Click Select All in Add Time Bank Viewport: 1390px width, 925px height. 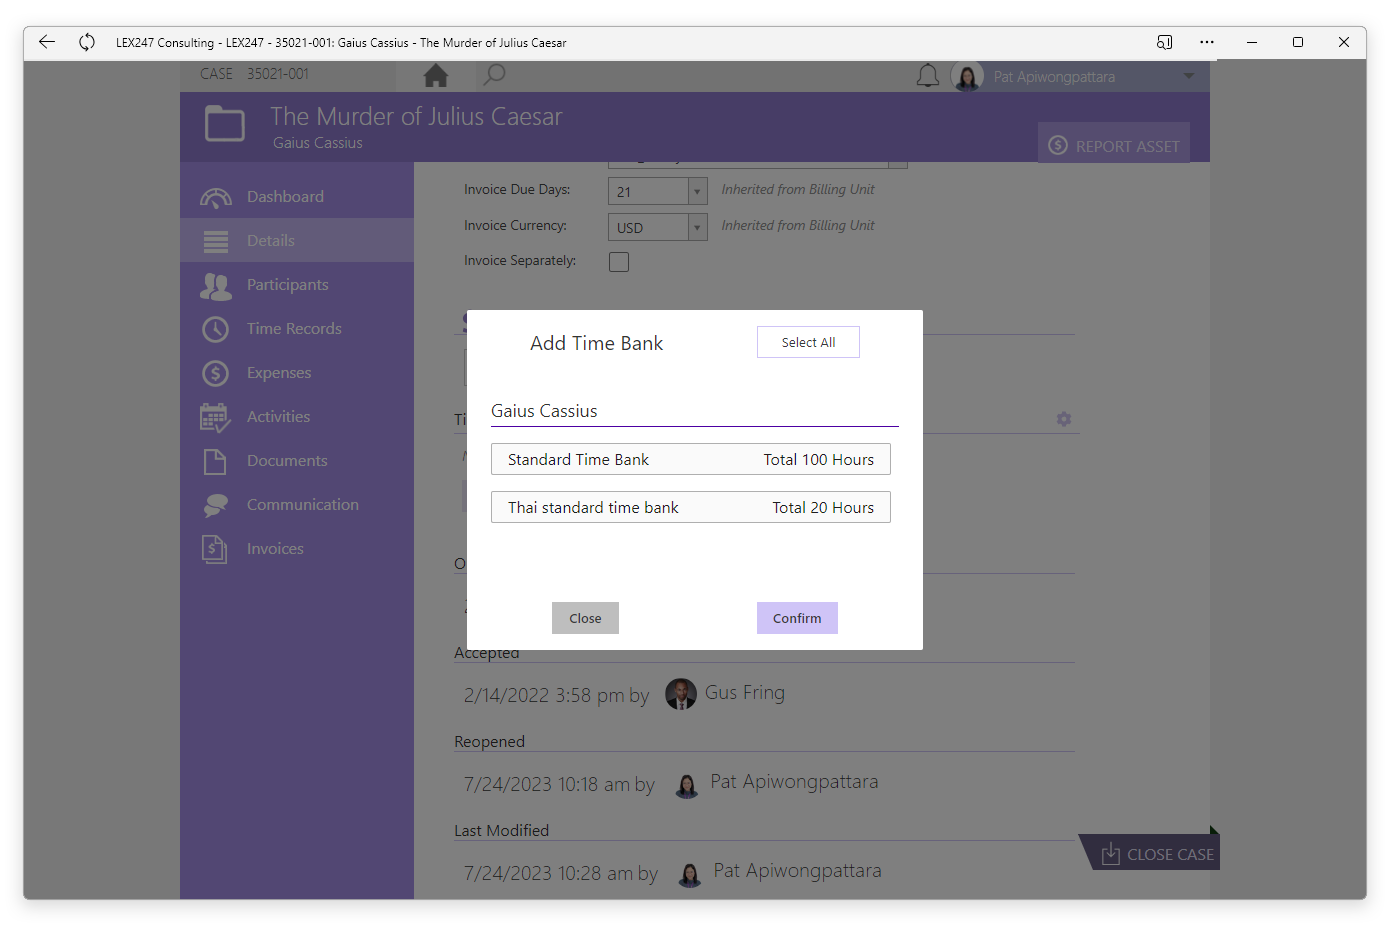pos(808,342)
